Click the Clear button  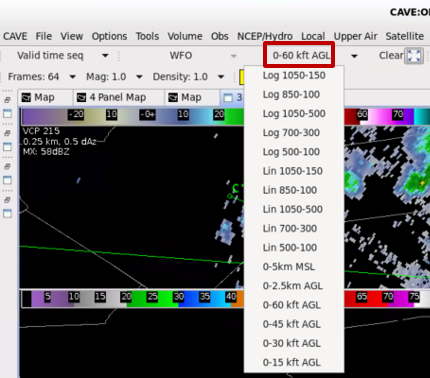(391, 55)
